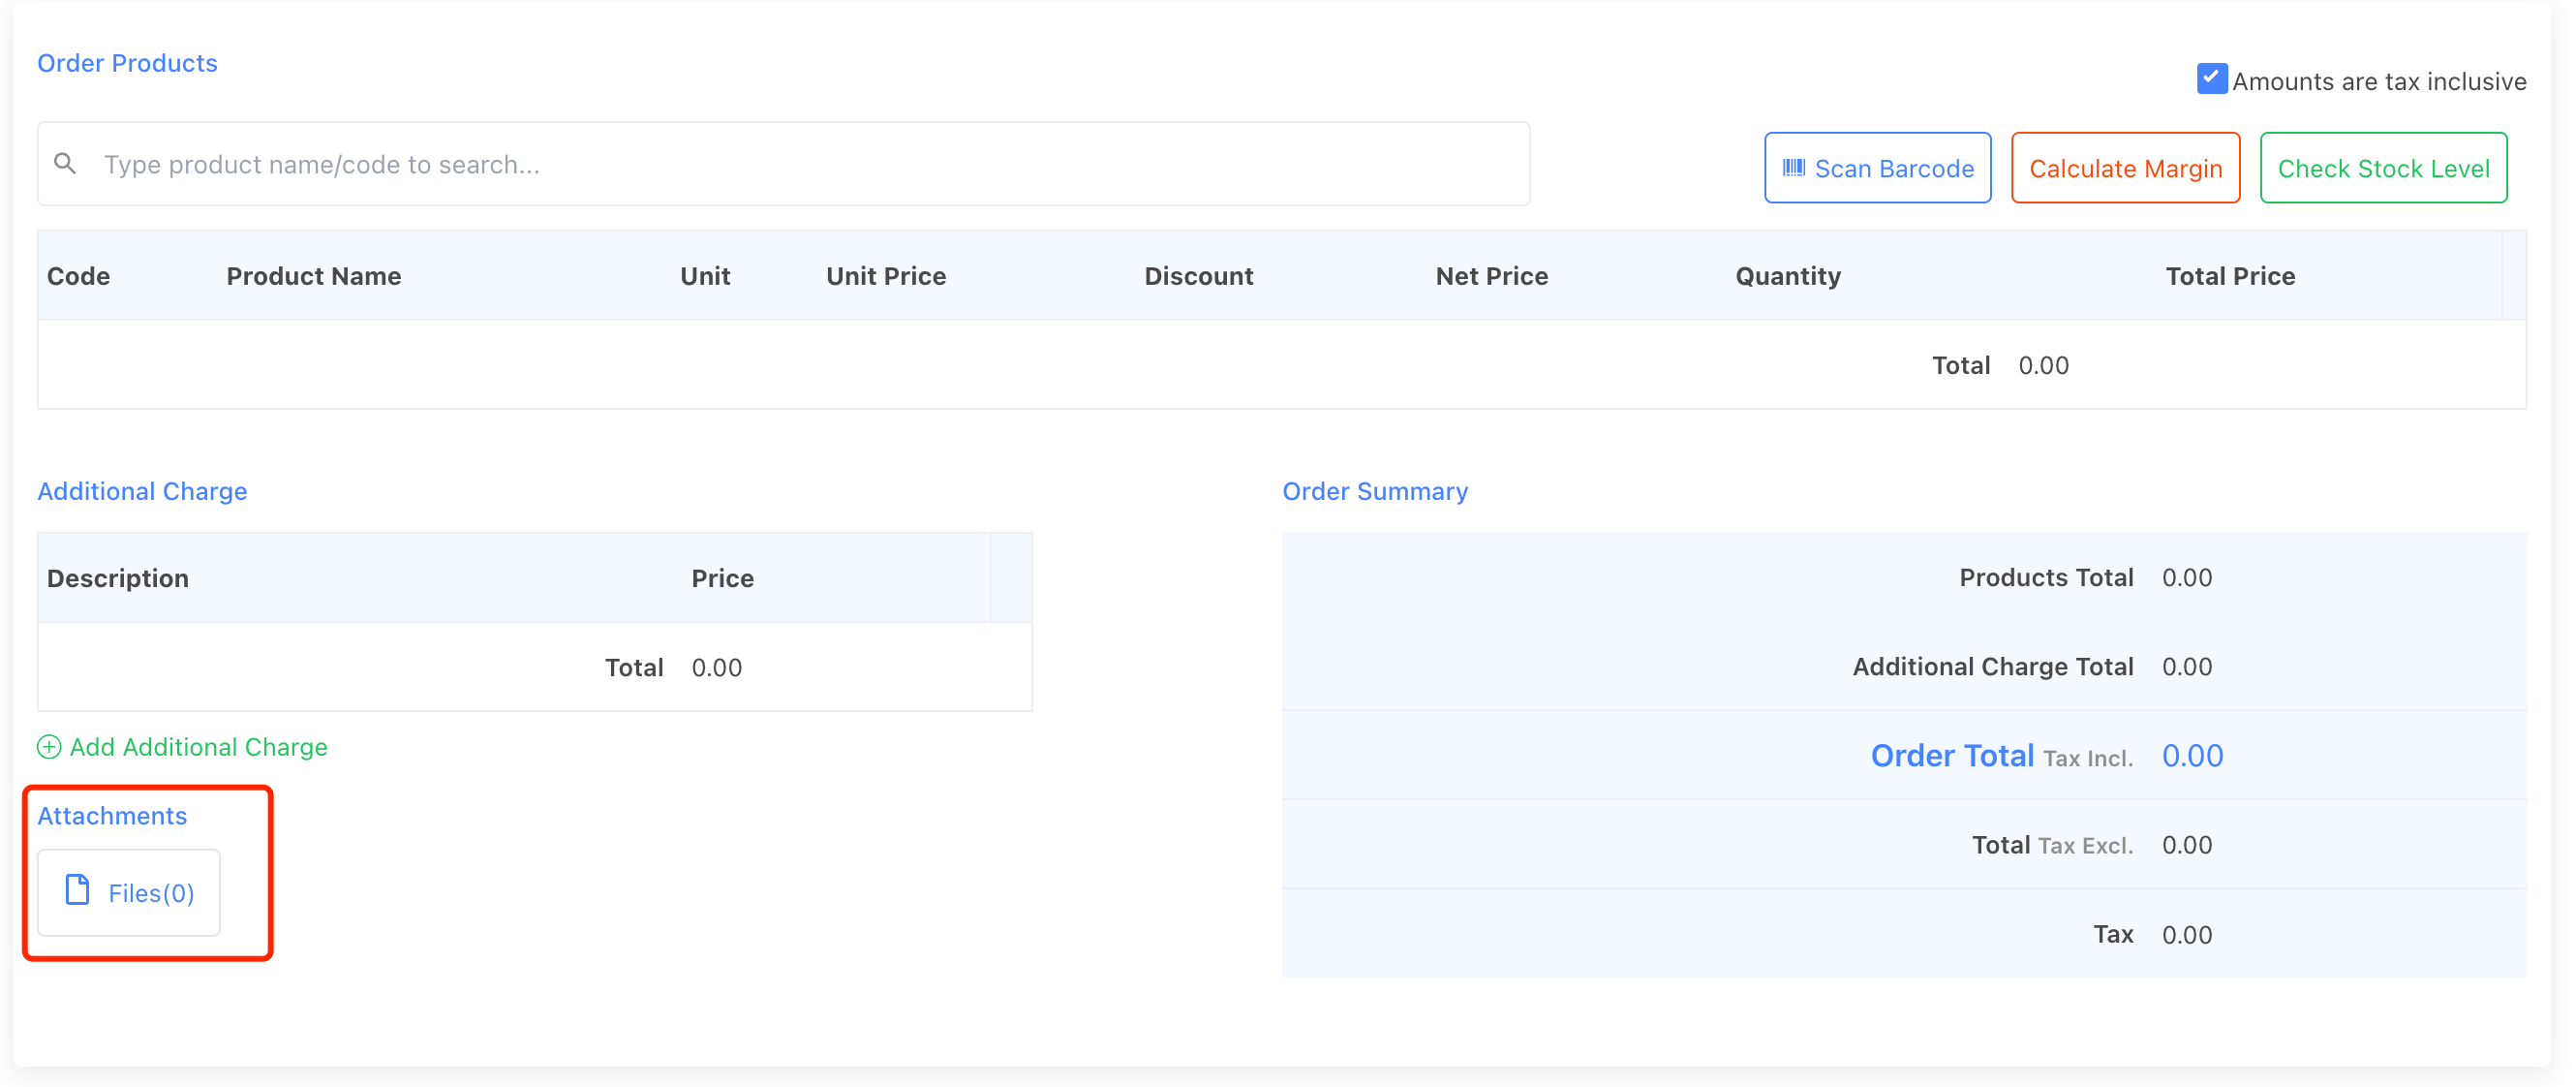Screen dimensions: 2576x1087
Task: Click the Order Summary heading
Action: [x=1374, y=491]
